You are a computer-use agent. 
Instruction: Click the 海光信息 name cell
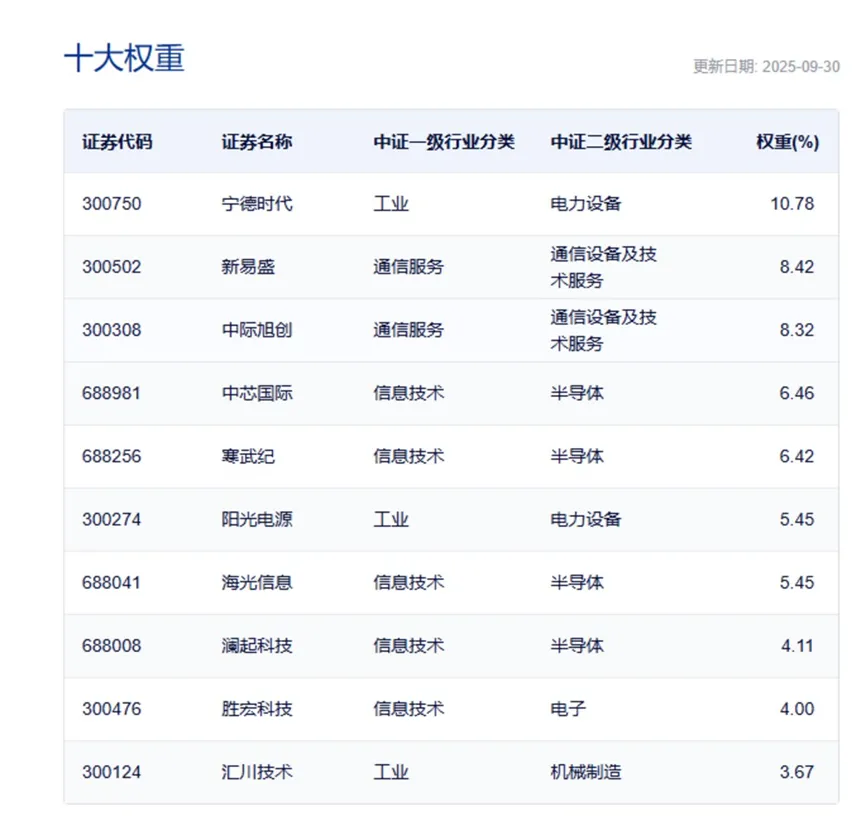[257, 582]
